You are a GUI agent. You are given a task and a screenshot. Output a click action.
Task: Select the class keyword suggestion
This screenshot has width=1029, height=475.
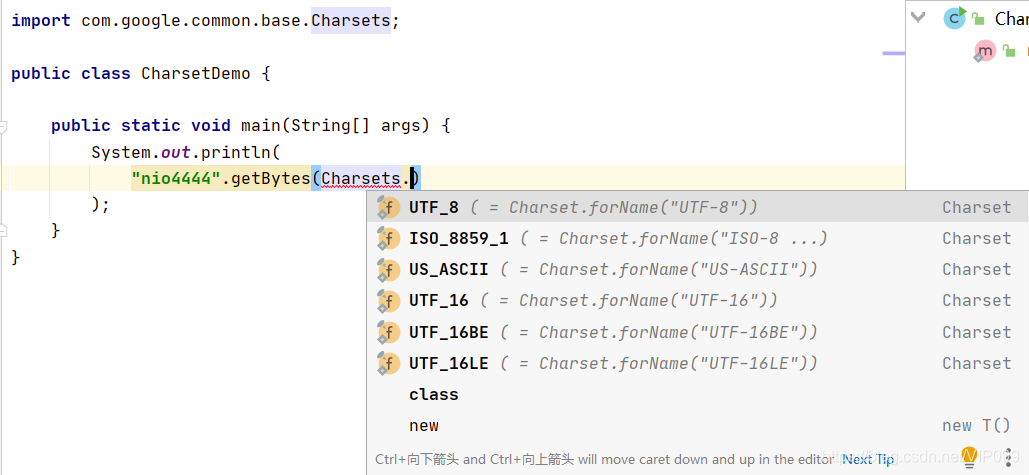pyautogui.click(x=696, y=394)
